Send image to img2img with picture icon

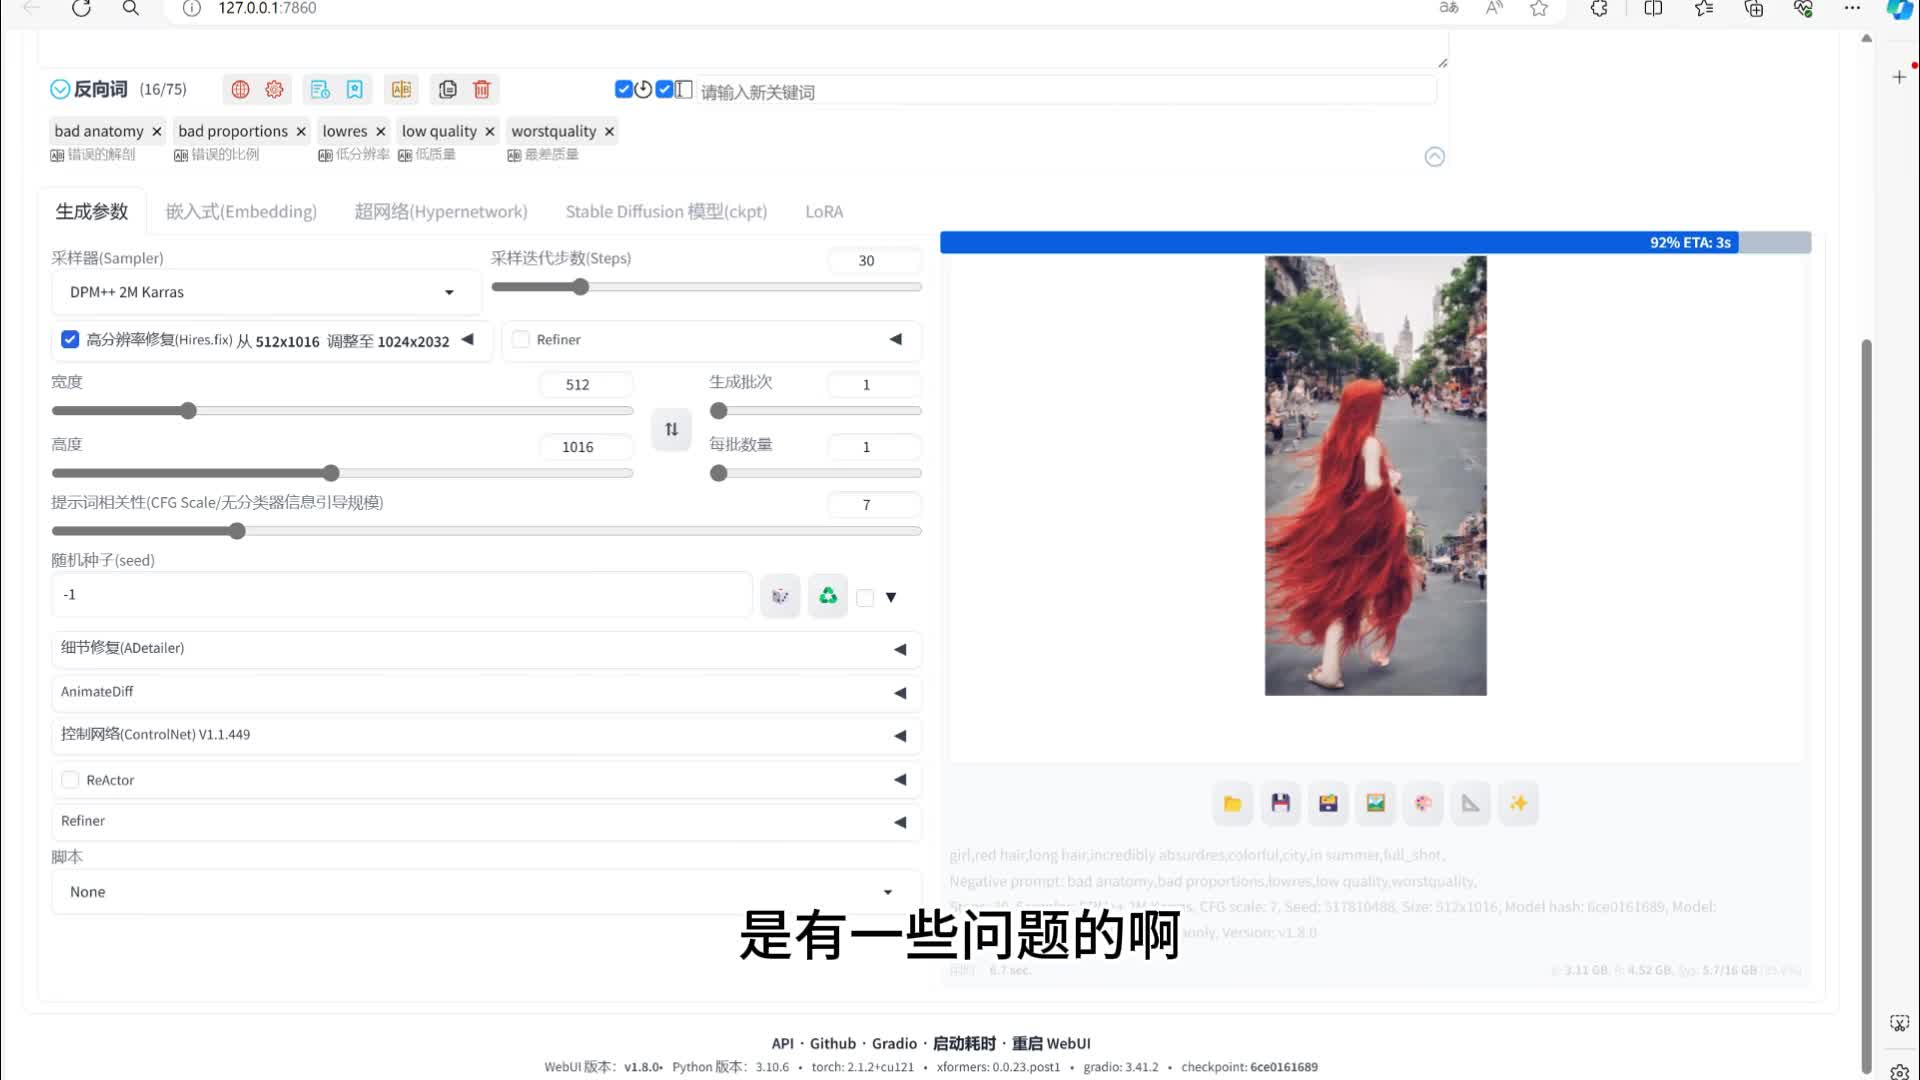[1376, 803]
